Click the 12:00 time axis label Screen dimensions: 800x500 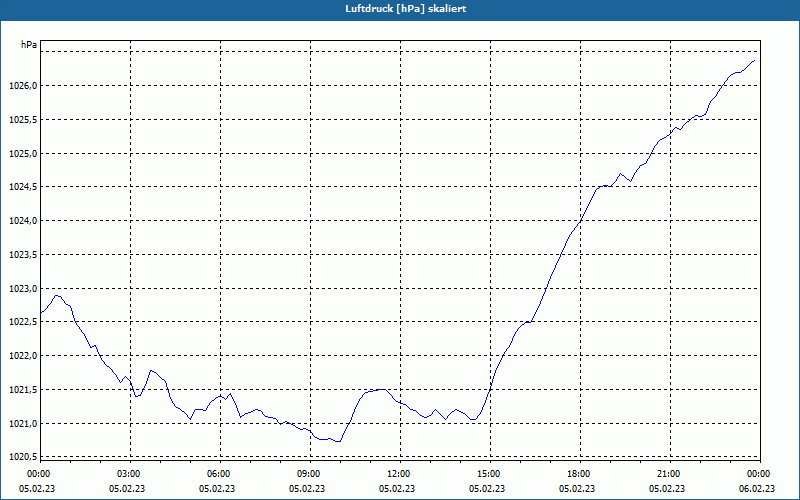[397, 474]
